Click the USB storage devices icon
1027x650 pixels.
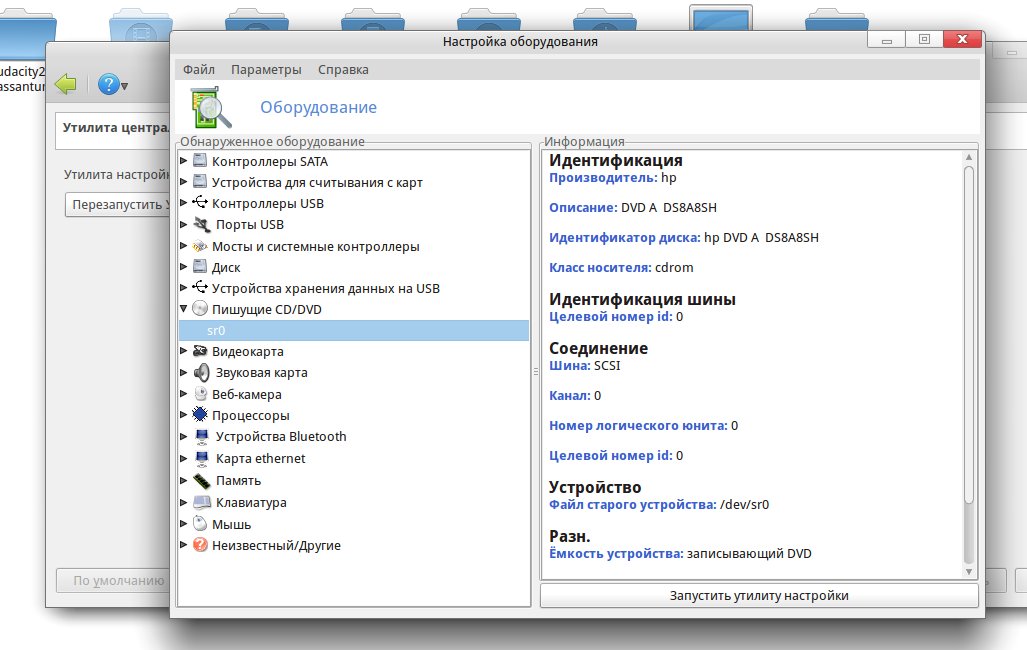pyautogui.click(x=200, y=288)
